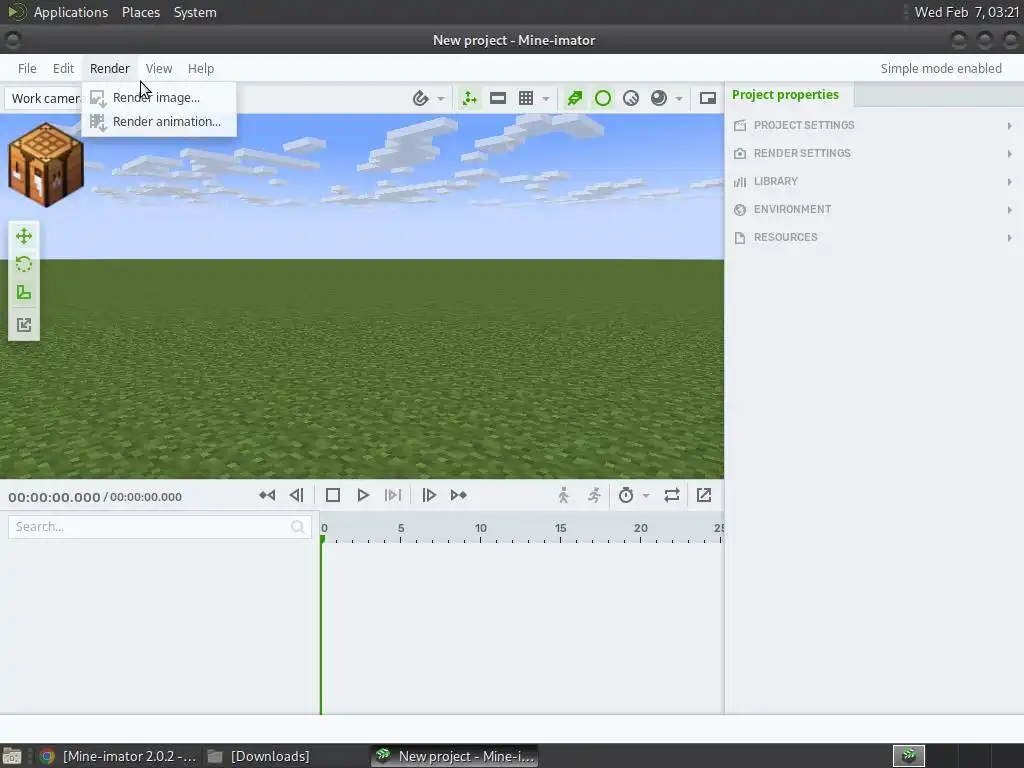Open stopwatch interval dropdown arrow

coord(646,496)
